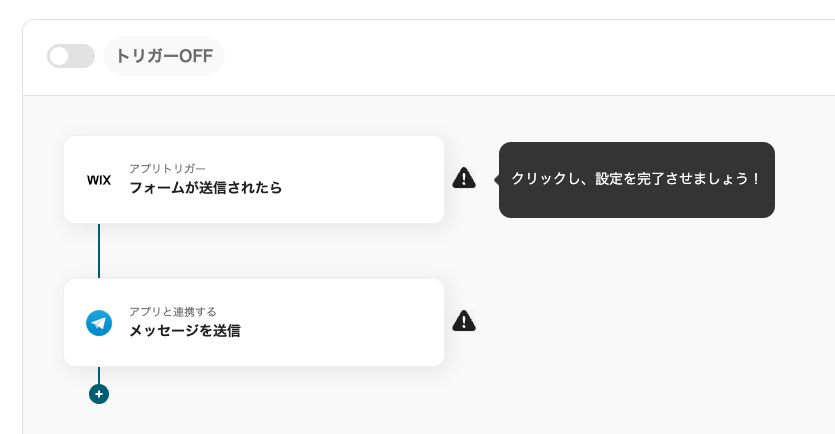Click warning icon beside Telegram message step
Viewport: 835px width, 434px height.
(x=464, y=321)
